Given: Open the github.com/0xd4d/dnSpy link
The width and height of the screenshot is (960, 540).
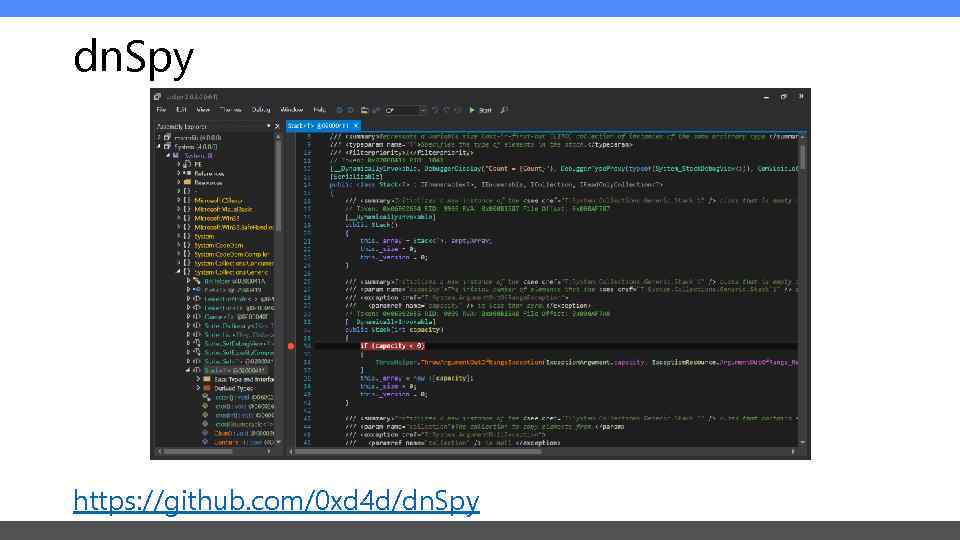Looking at the screenshot, I should 276,501.
